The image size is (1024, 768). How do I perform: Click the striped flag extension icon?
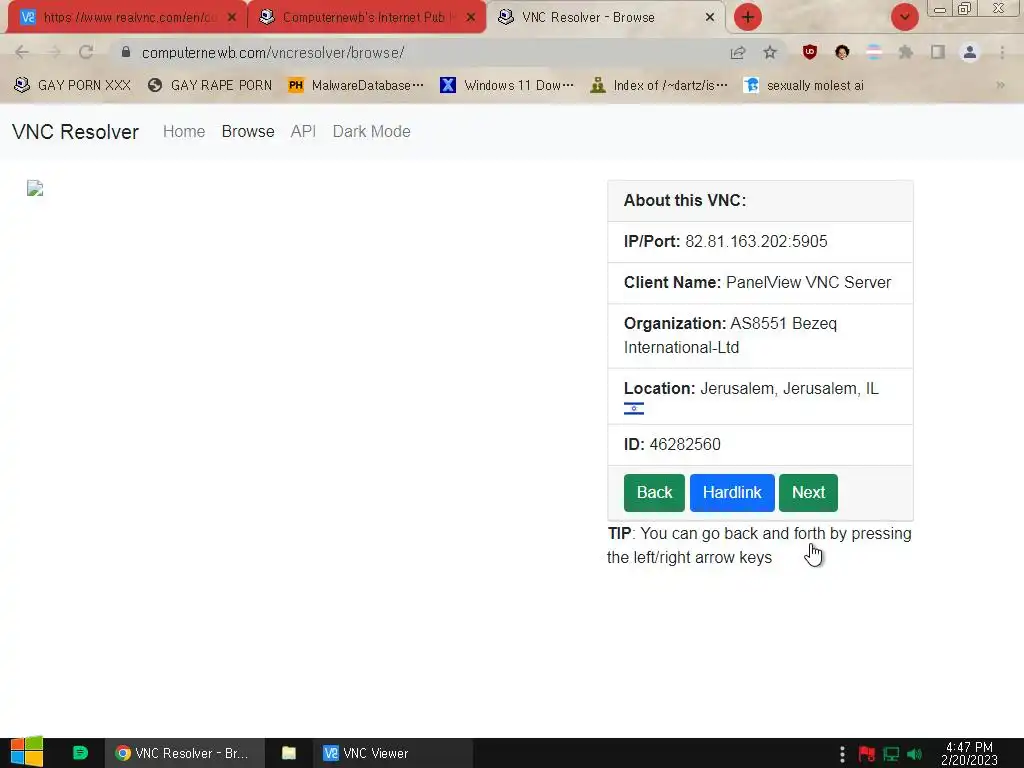click(x=874, y=52)
